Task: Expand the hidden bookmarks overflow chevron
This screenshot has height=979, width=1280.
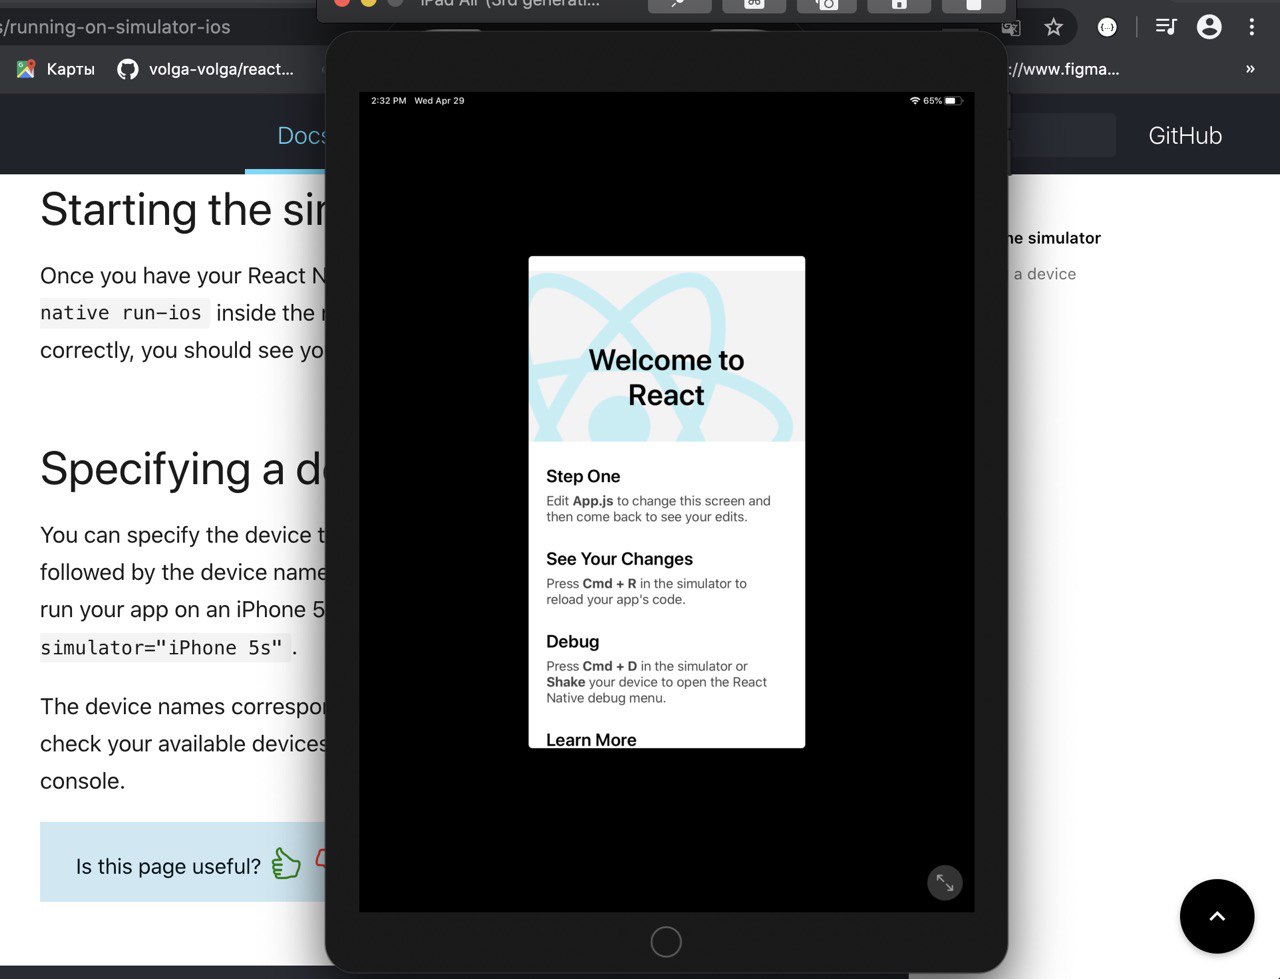Action: (1250, 69)
